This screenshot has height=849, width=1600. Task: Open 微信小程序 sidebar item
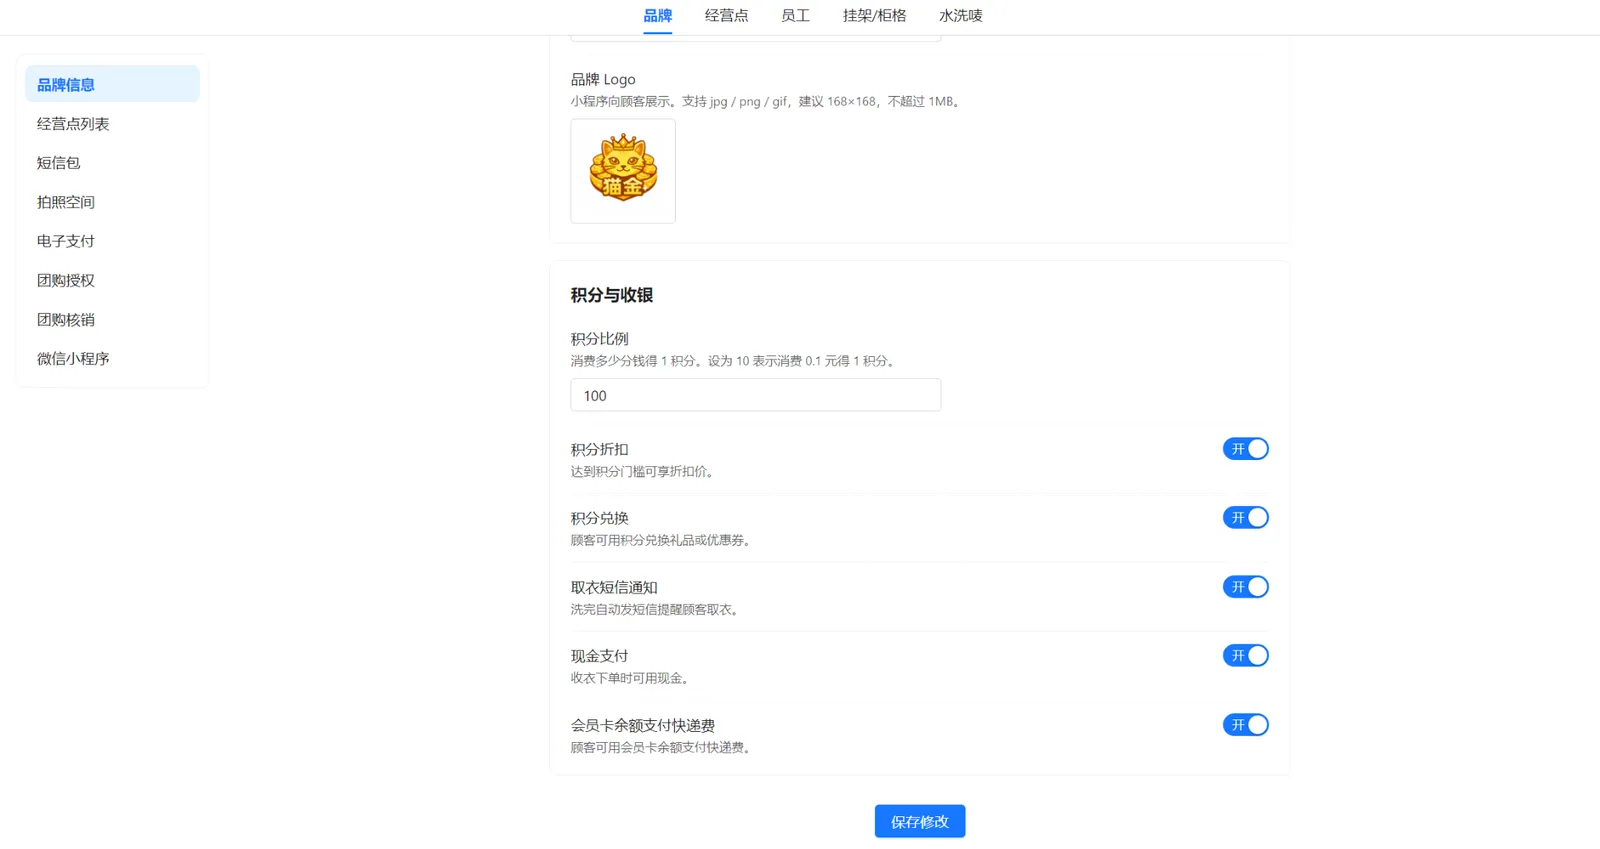click(x=112, y=359)
